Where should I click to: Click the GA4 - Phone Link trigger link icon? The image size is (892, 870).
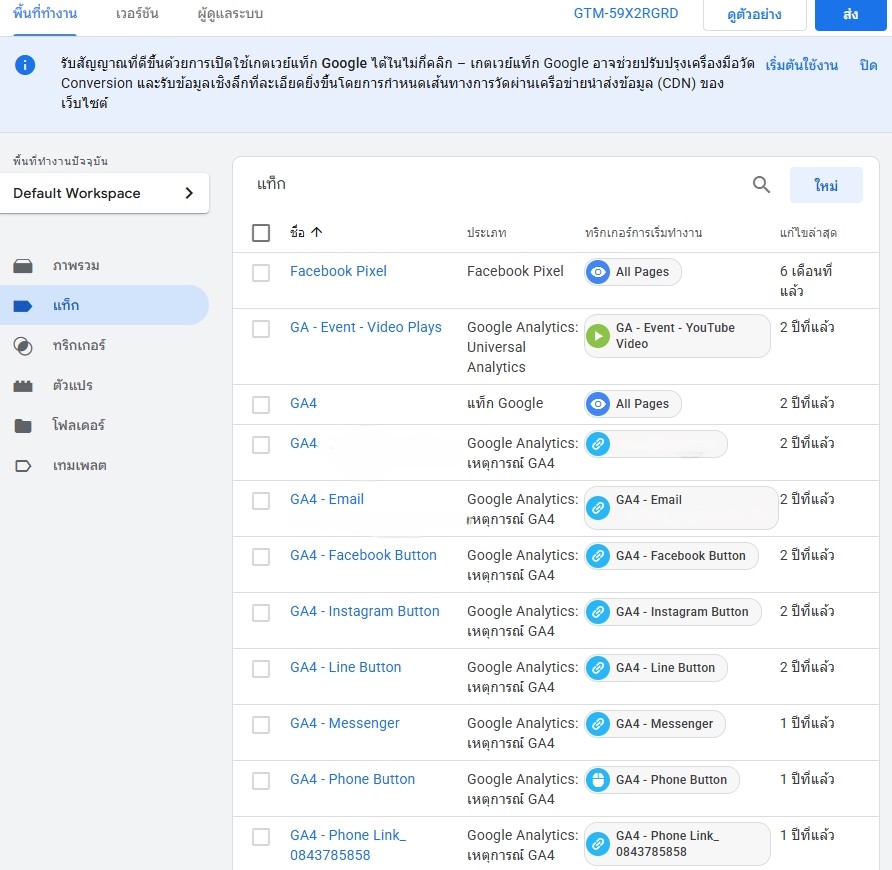[598, 844]
